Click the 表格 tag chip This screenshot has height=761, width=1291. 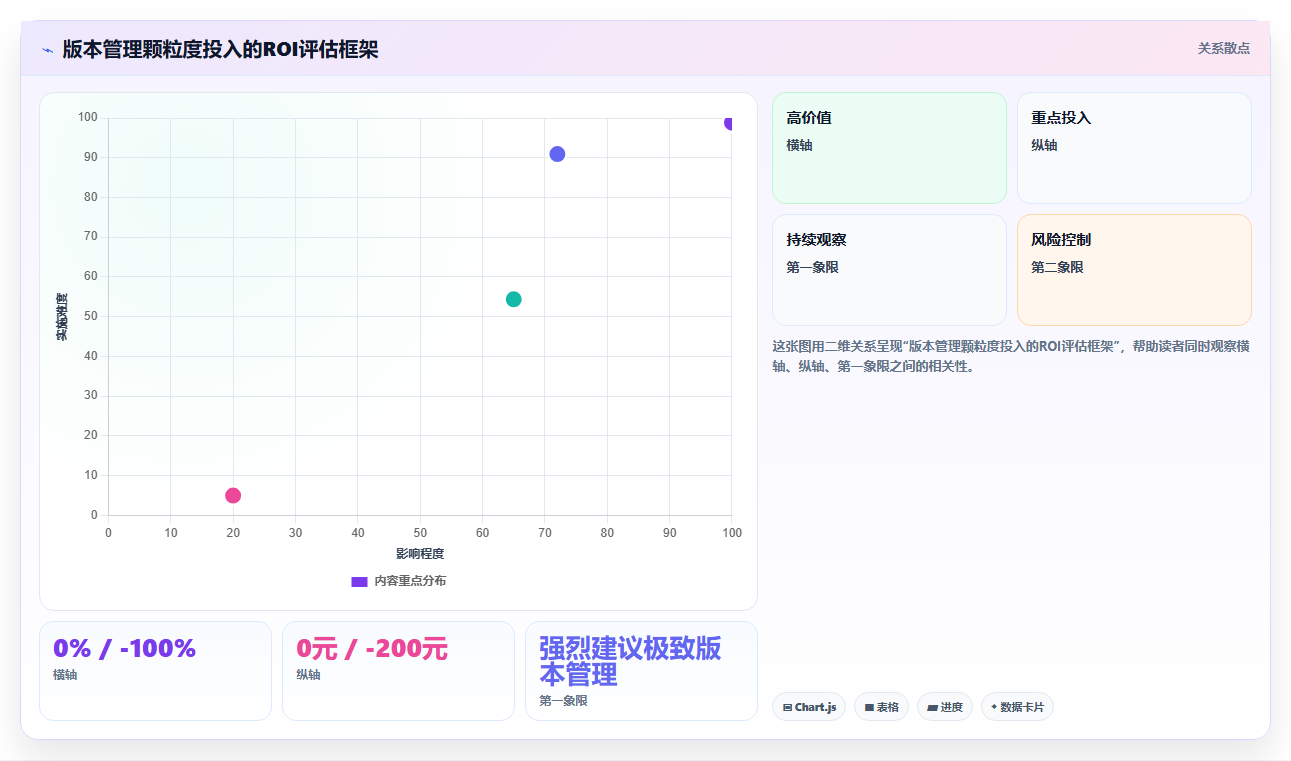(x=881, y=707)
